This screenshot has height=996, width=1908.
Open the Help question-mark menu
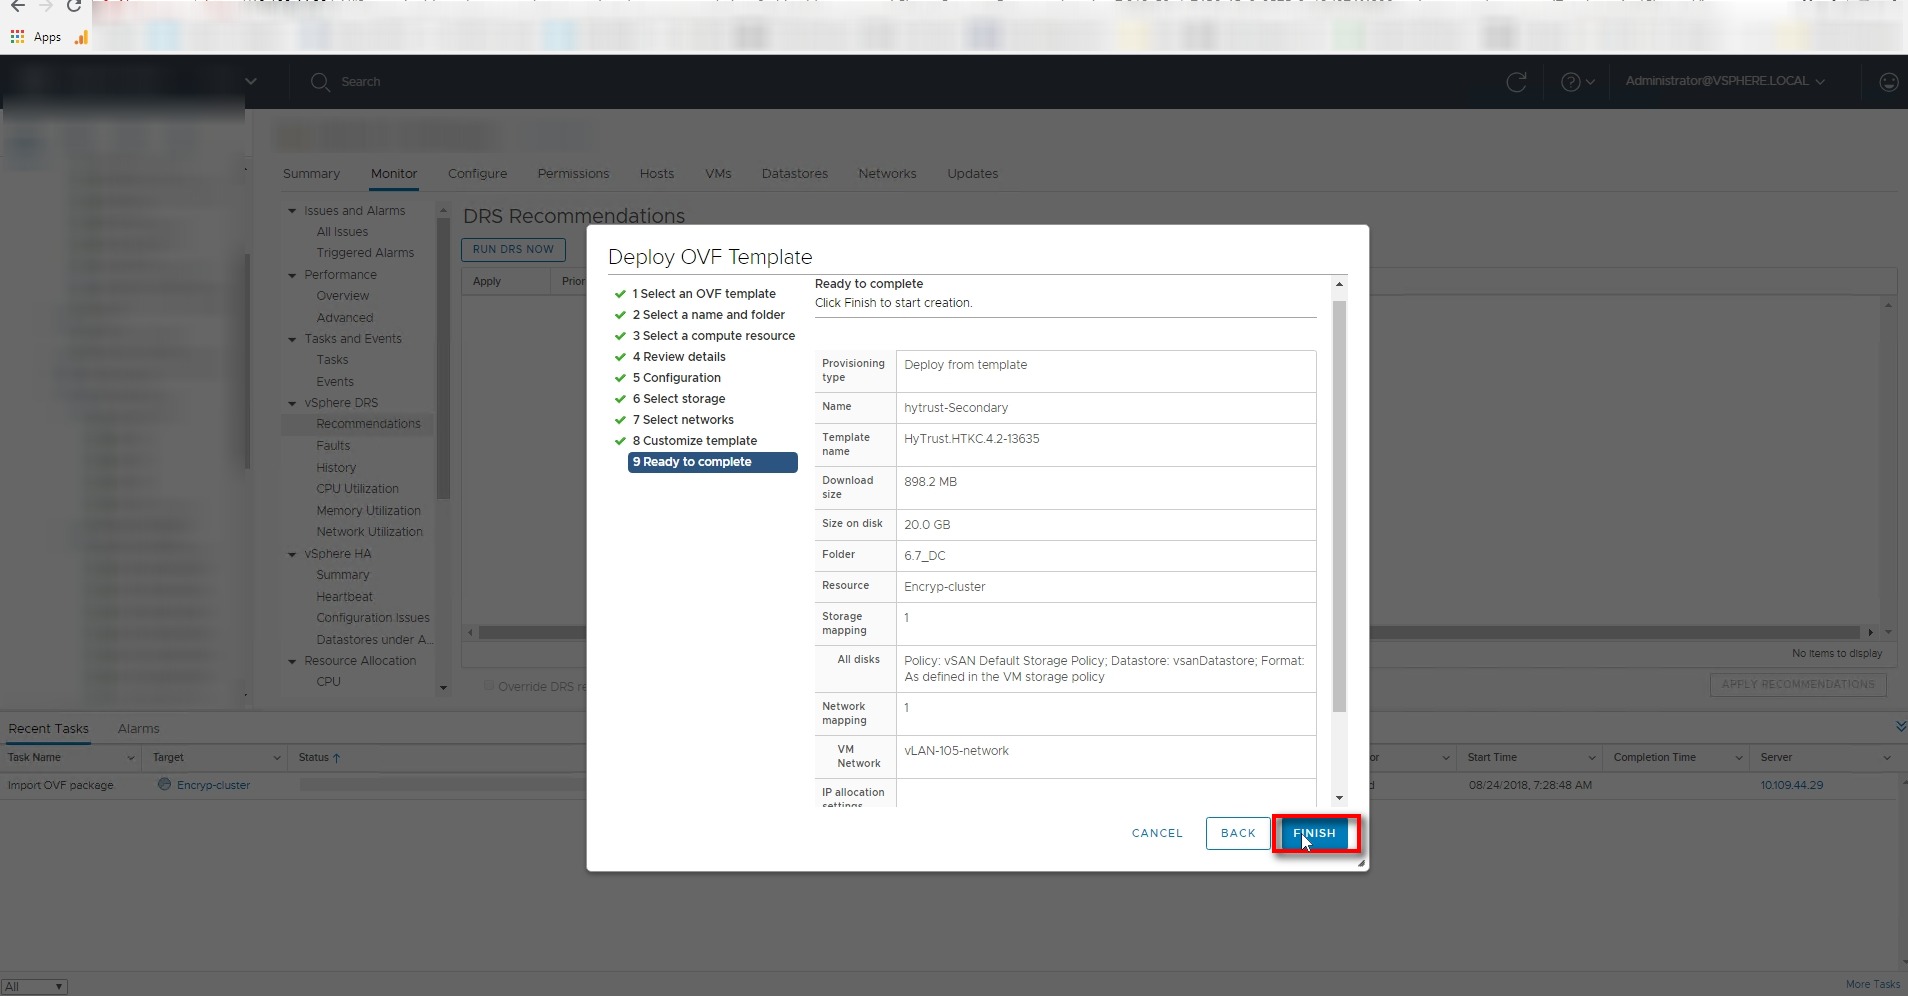point(1576,82)
